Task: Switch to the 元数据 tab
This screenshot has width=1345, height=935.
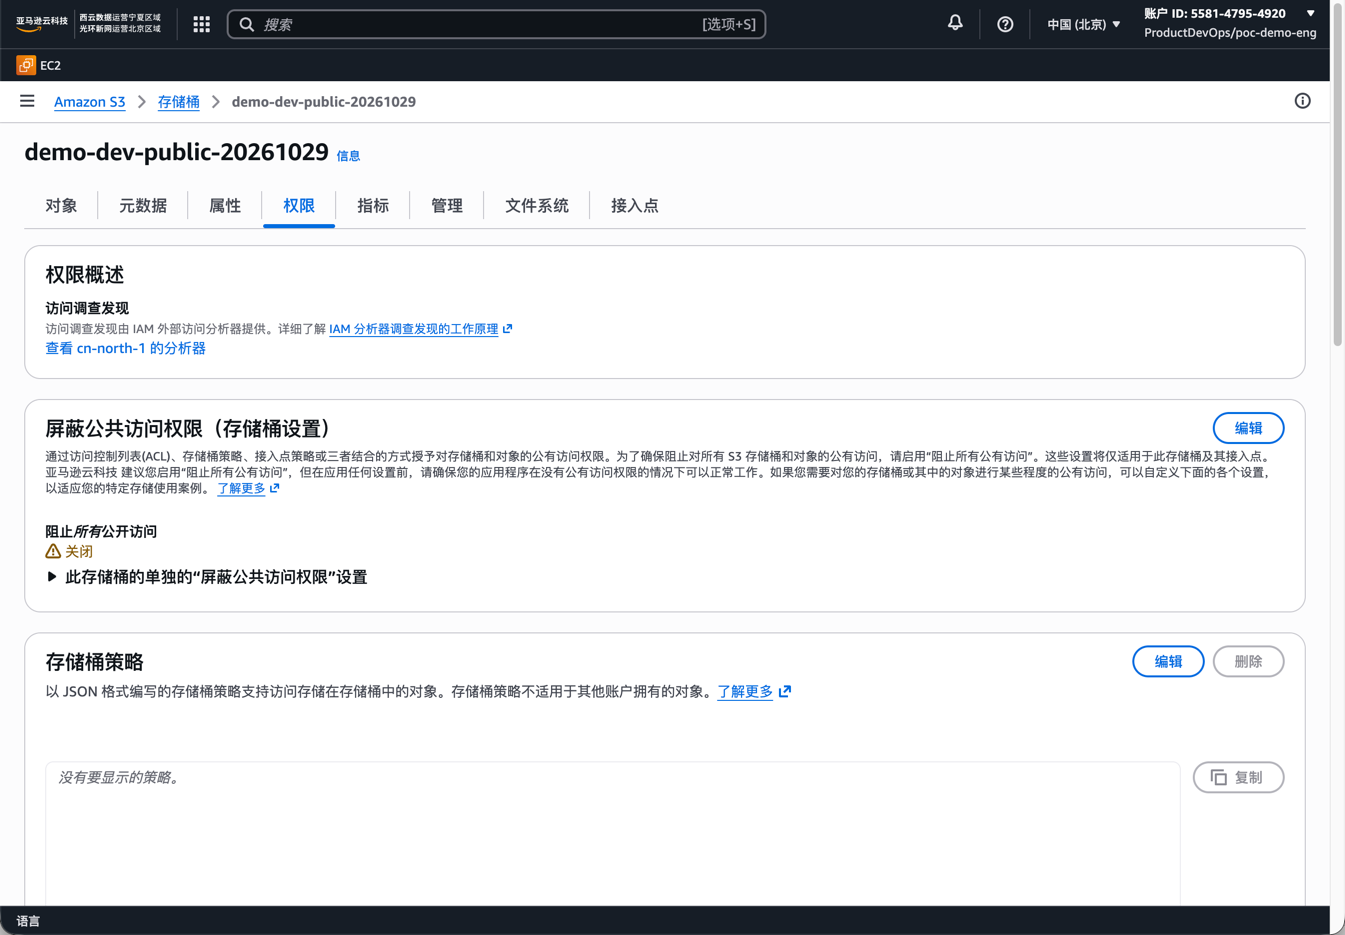Action: click(x=143, y=206)
